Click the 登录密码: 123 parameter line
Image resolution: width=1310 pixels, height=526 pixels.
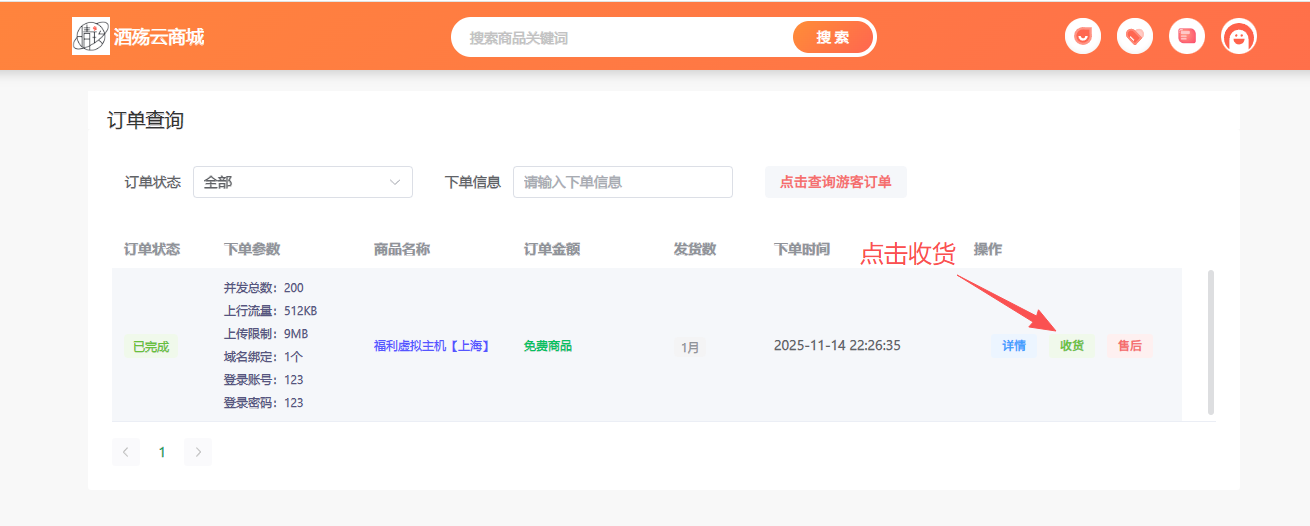(x=264, y=403)
